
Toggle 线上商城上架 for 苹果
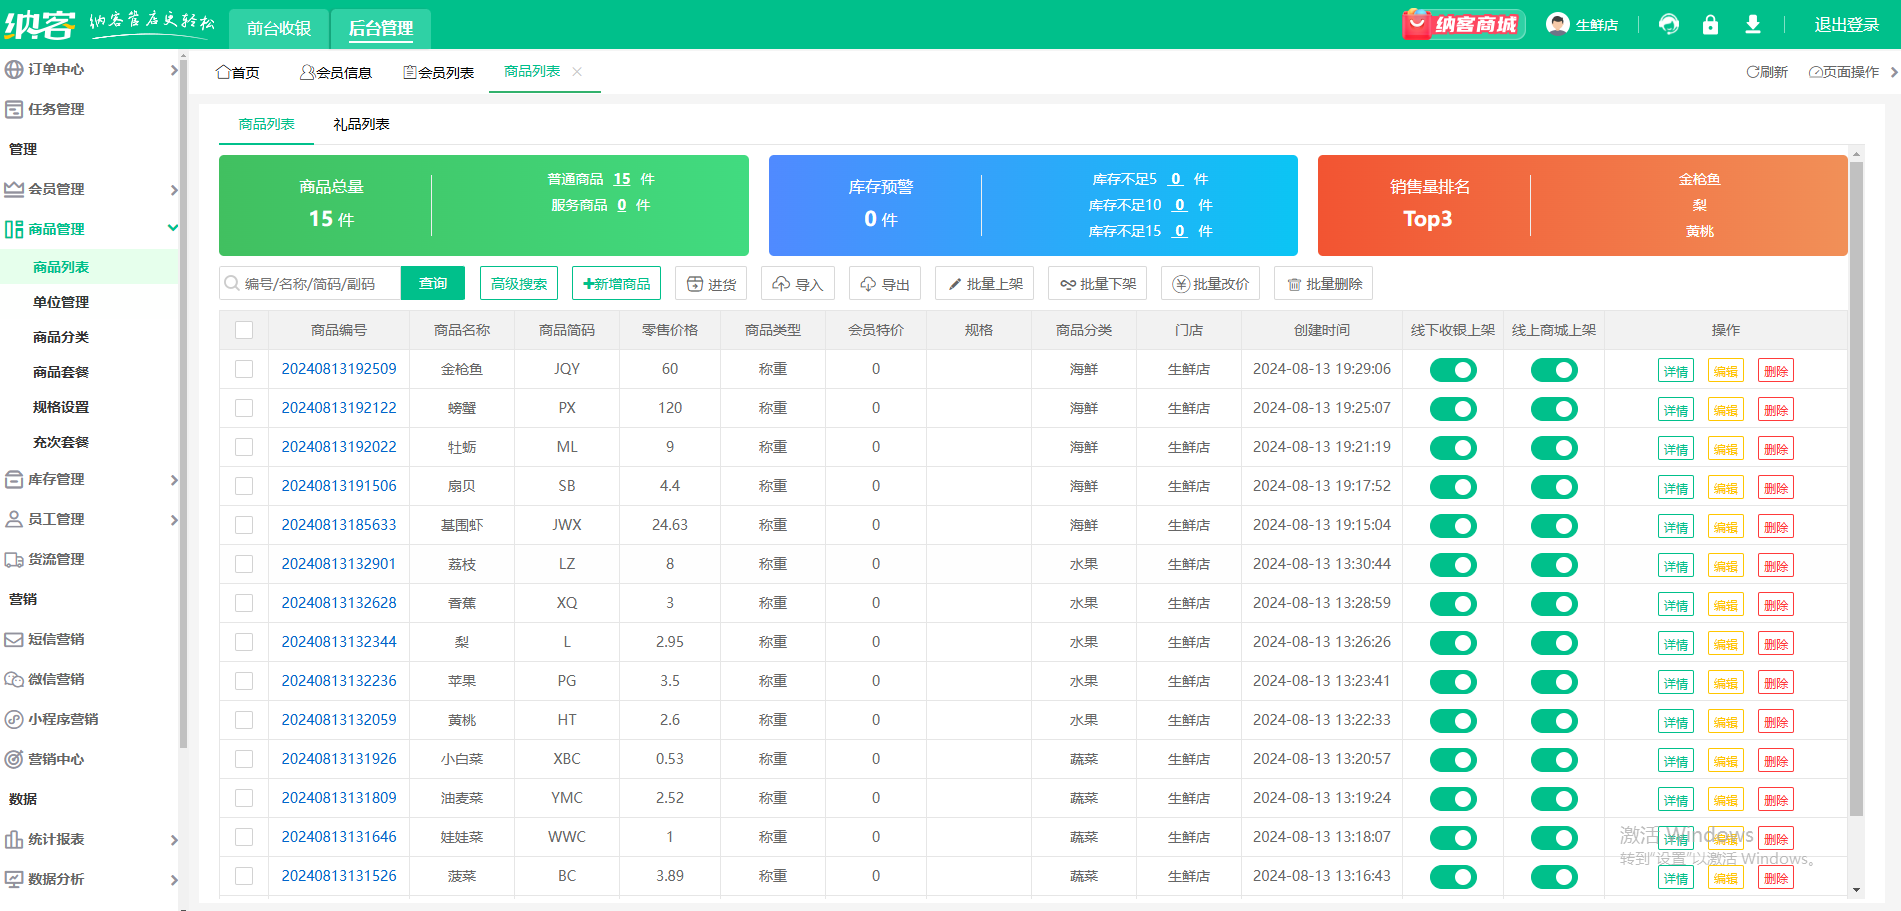point(1554,682)
